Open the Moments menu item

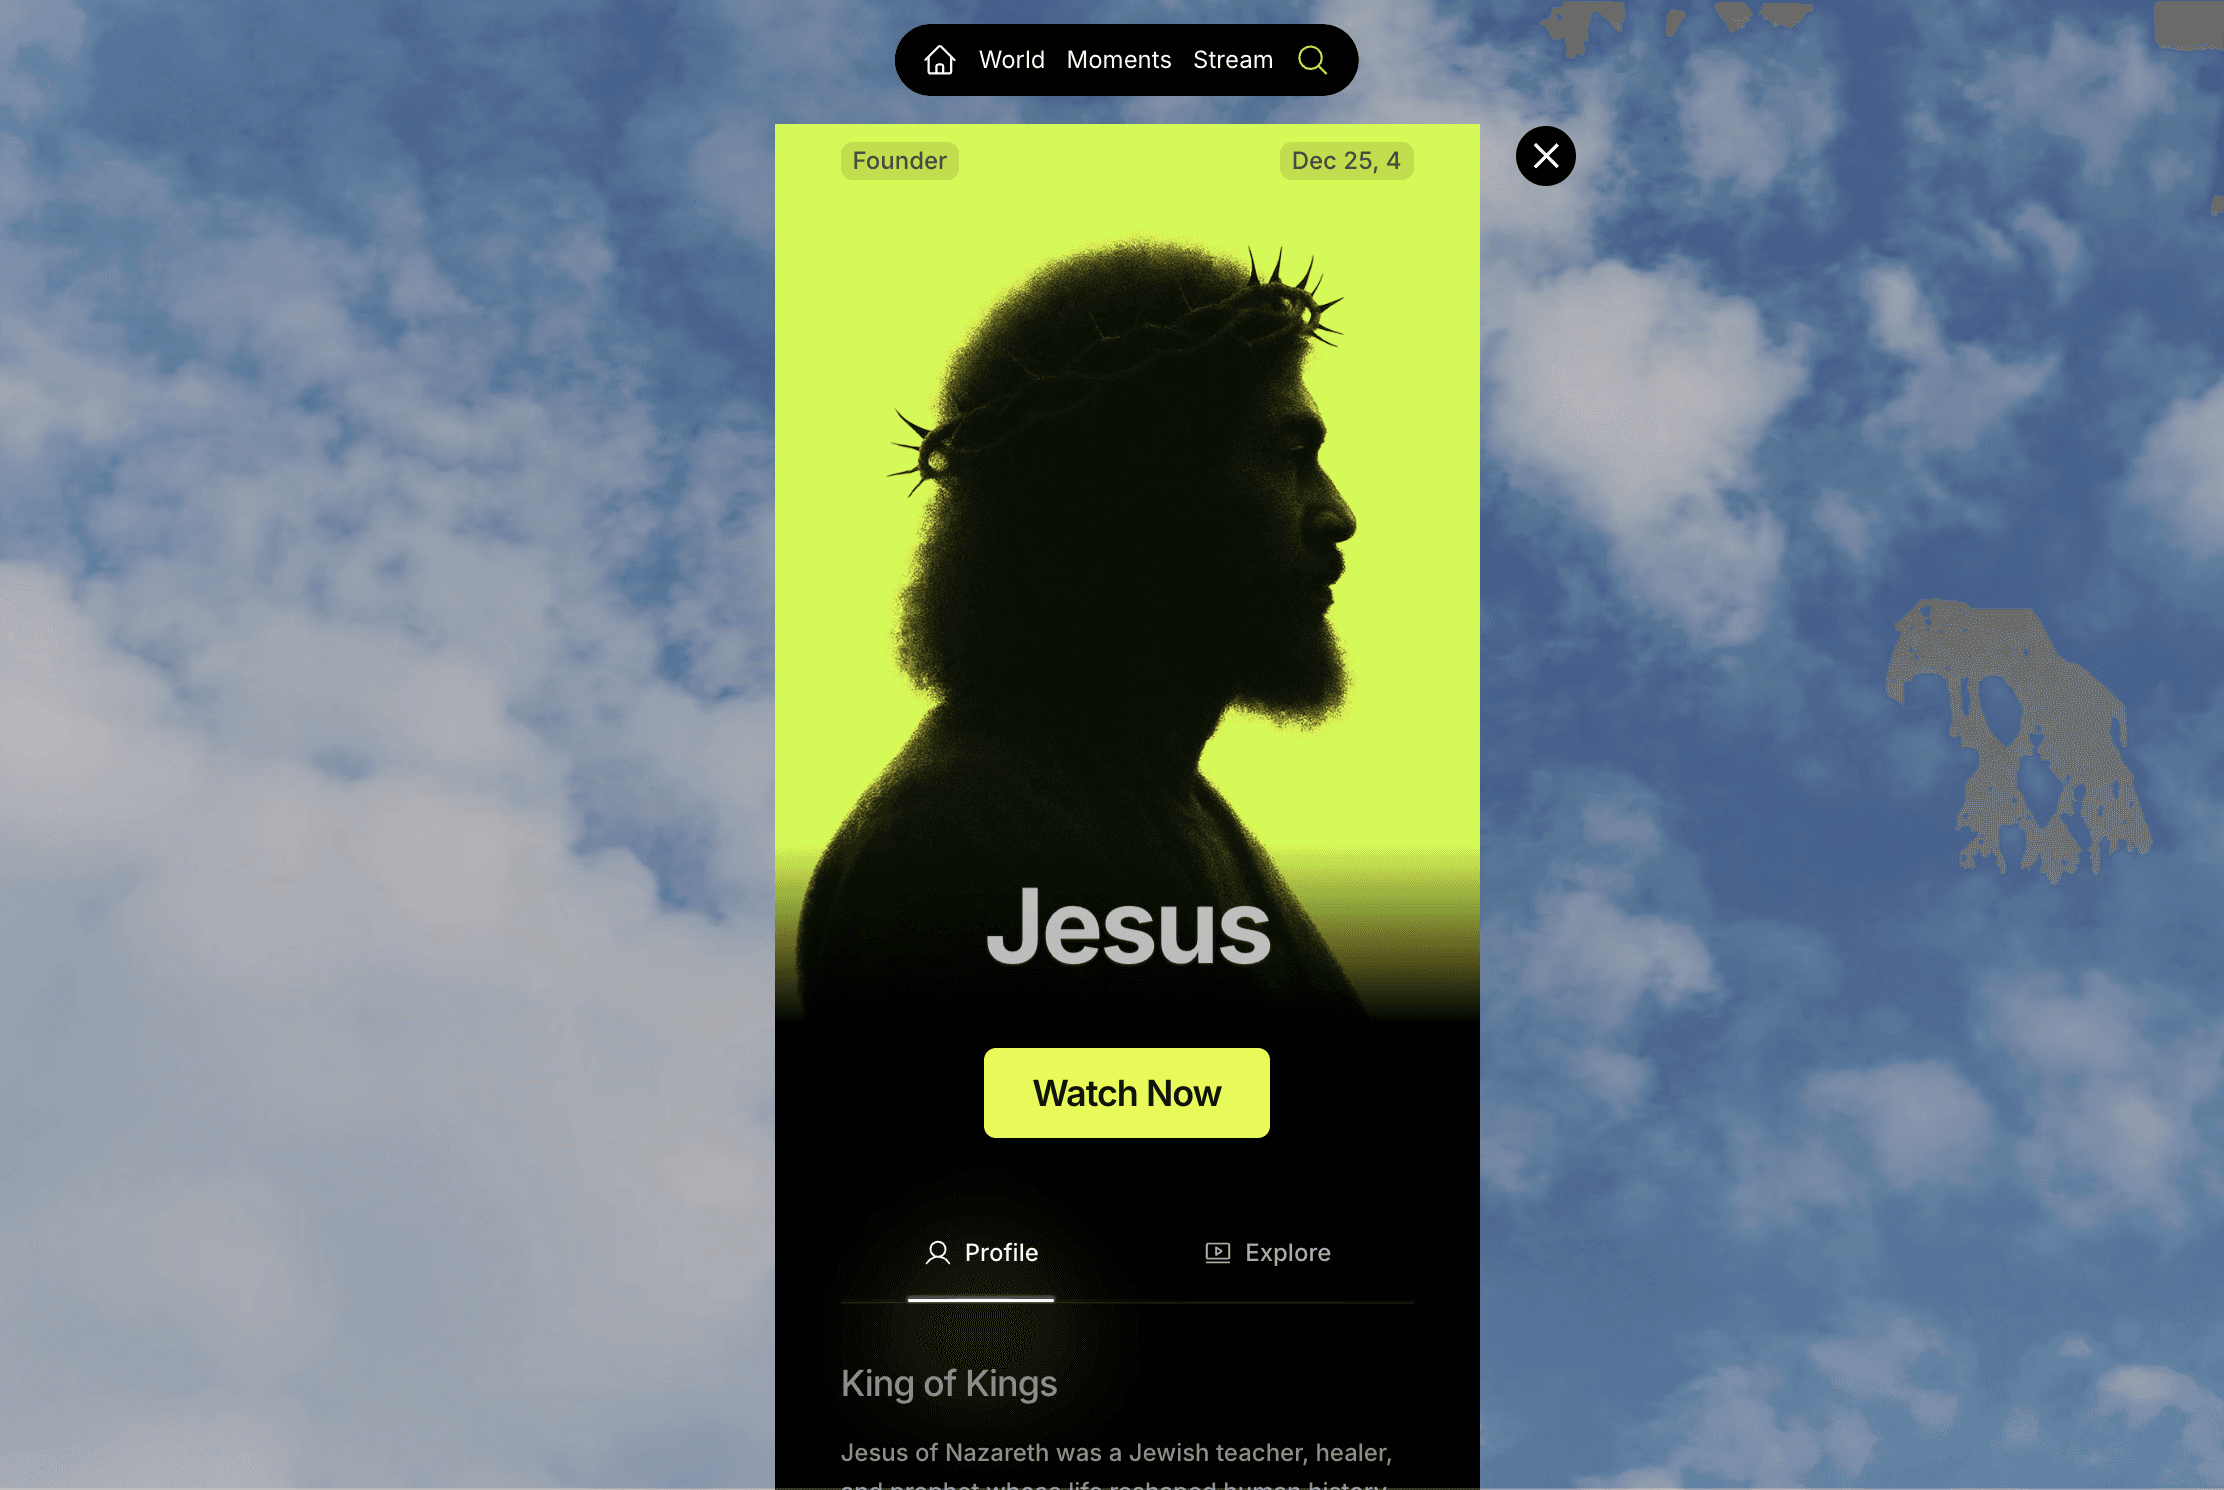click(x=1119, y=60)
